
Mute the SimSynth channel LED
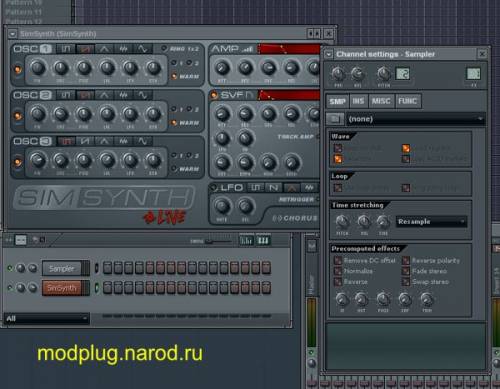coord(10,287)
